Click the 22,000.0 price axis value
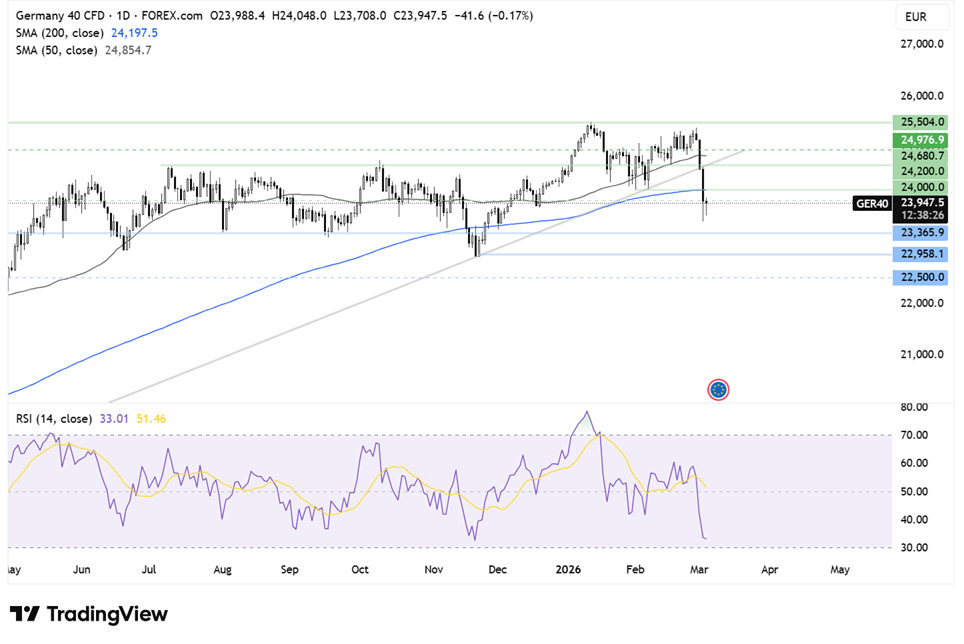The width and height of the screenshot is (964, 644). click(x=922, y=303)
